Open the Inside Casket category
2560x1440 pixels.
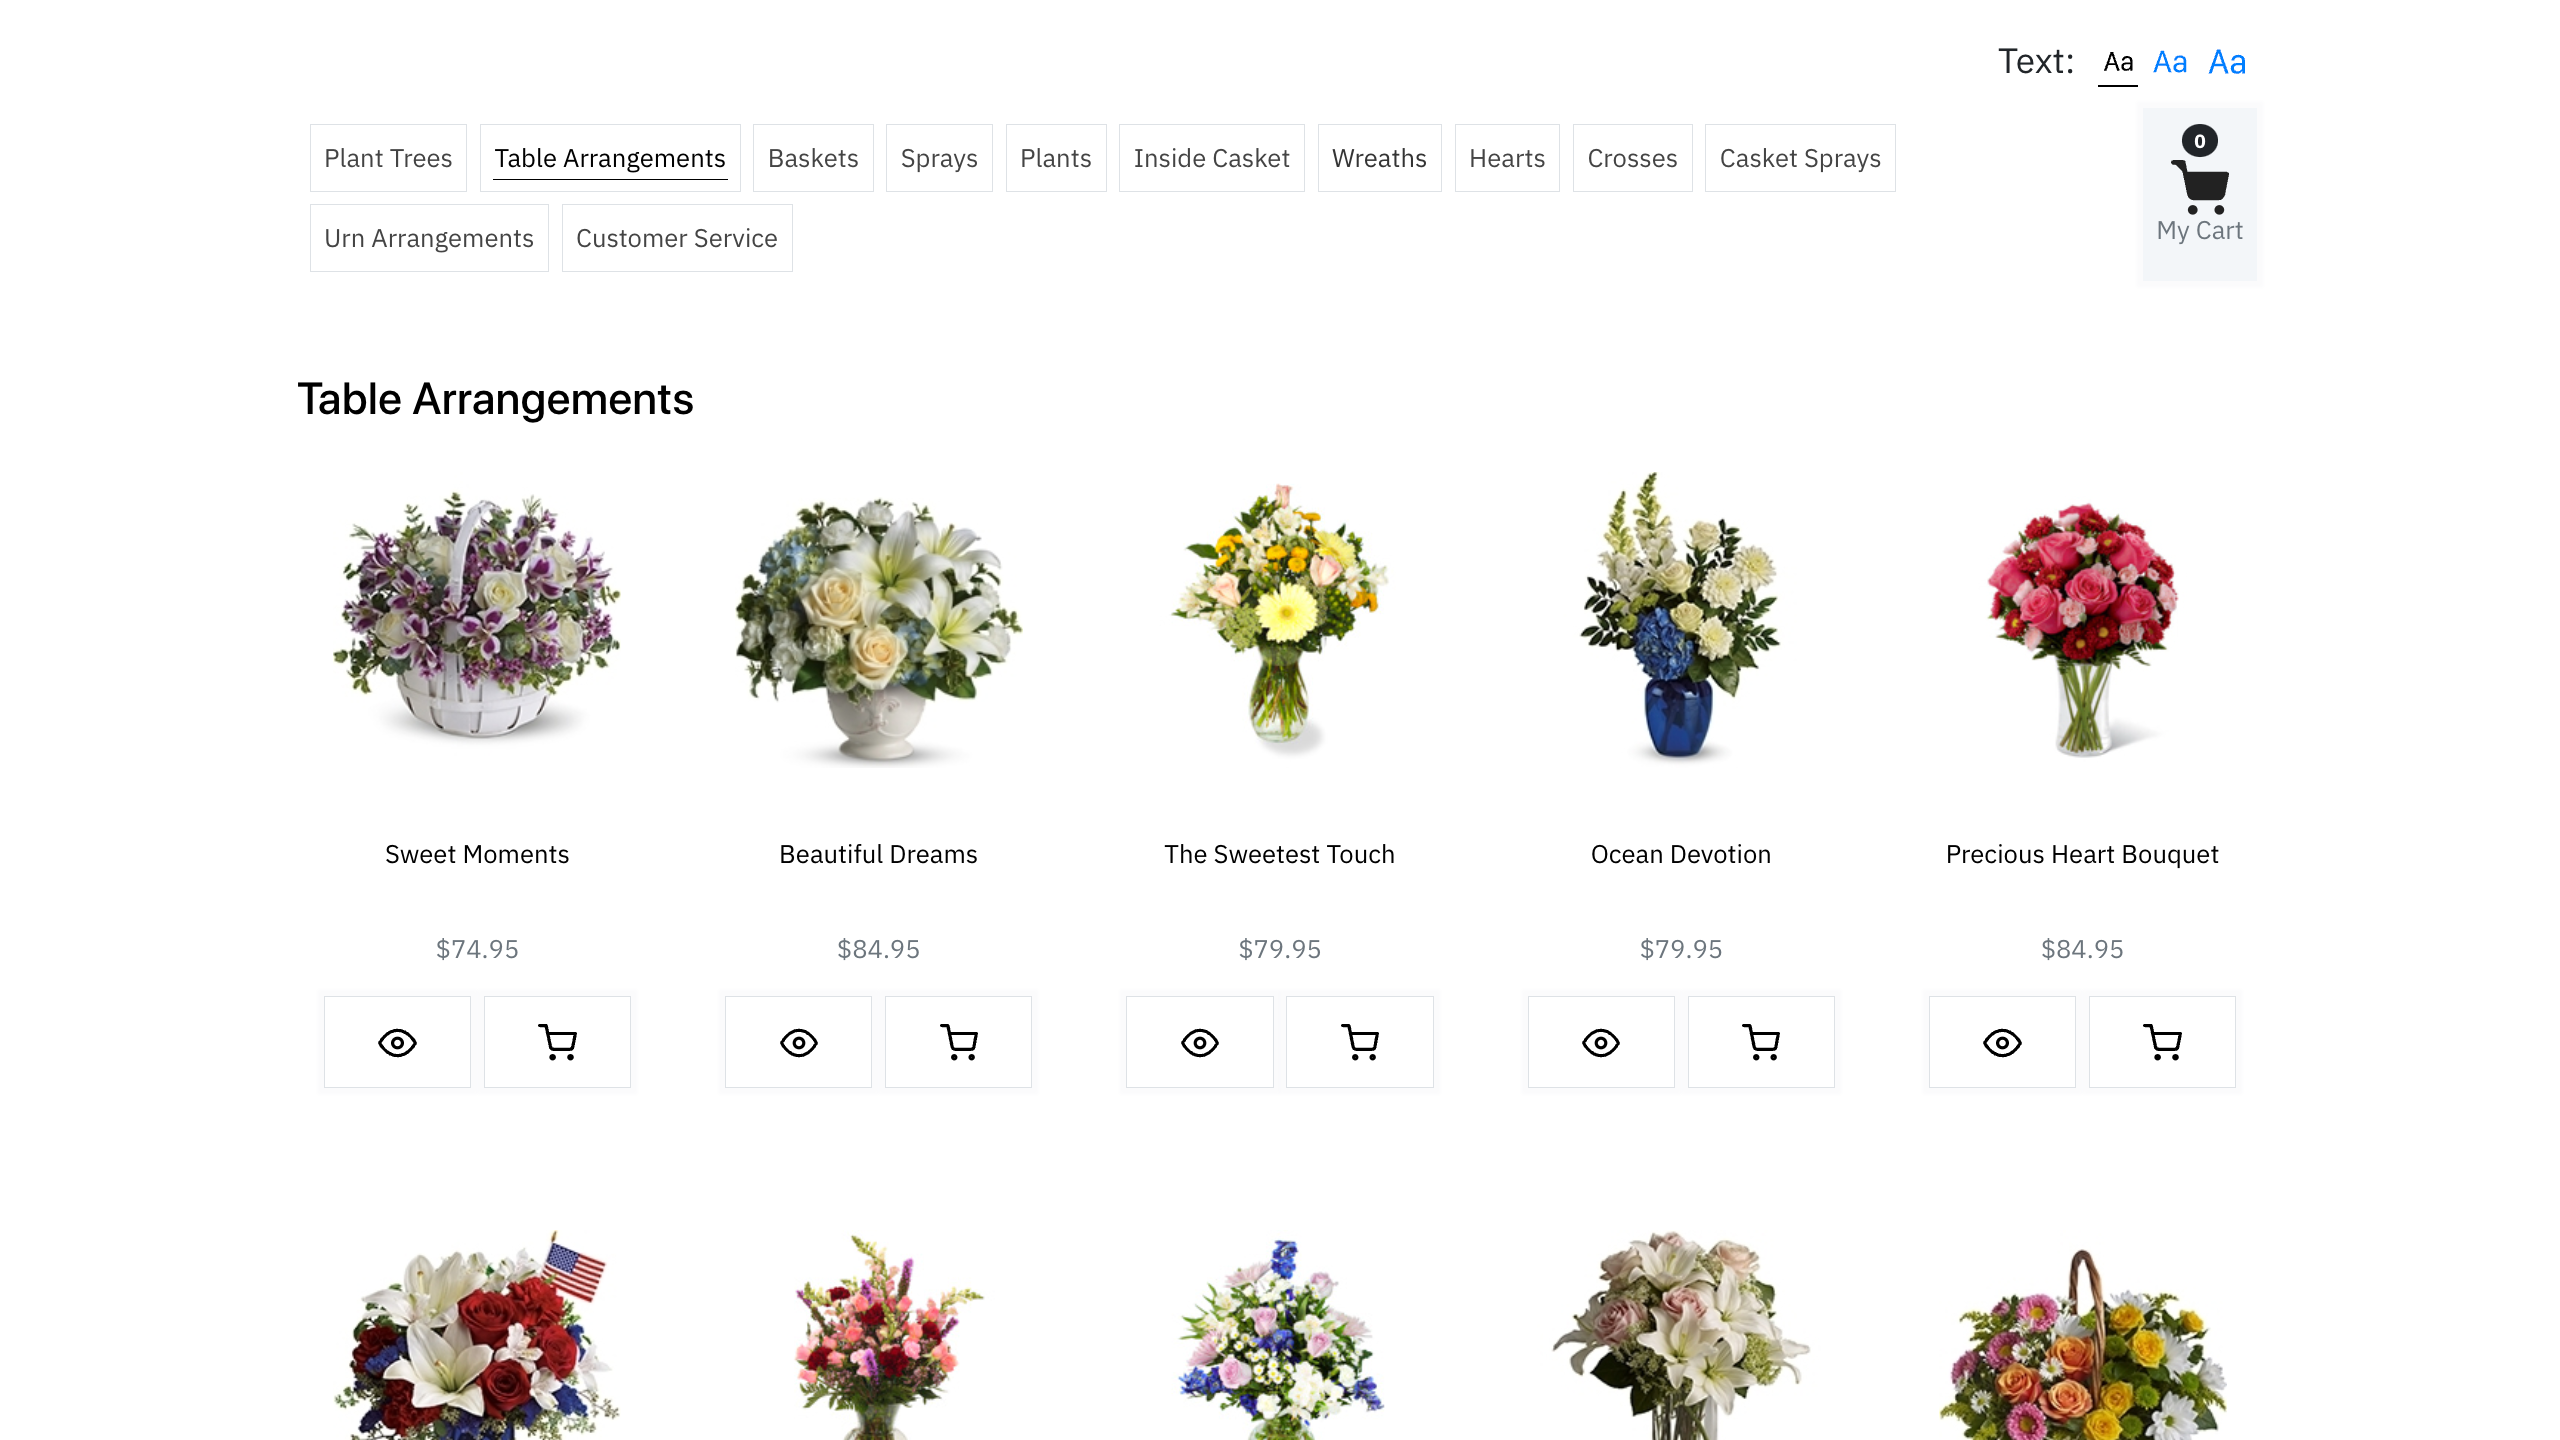[x=1212, y=158]
